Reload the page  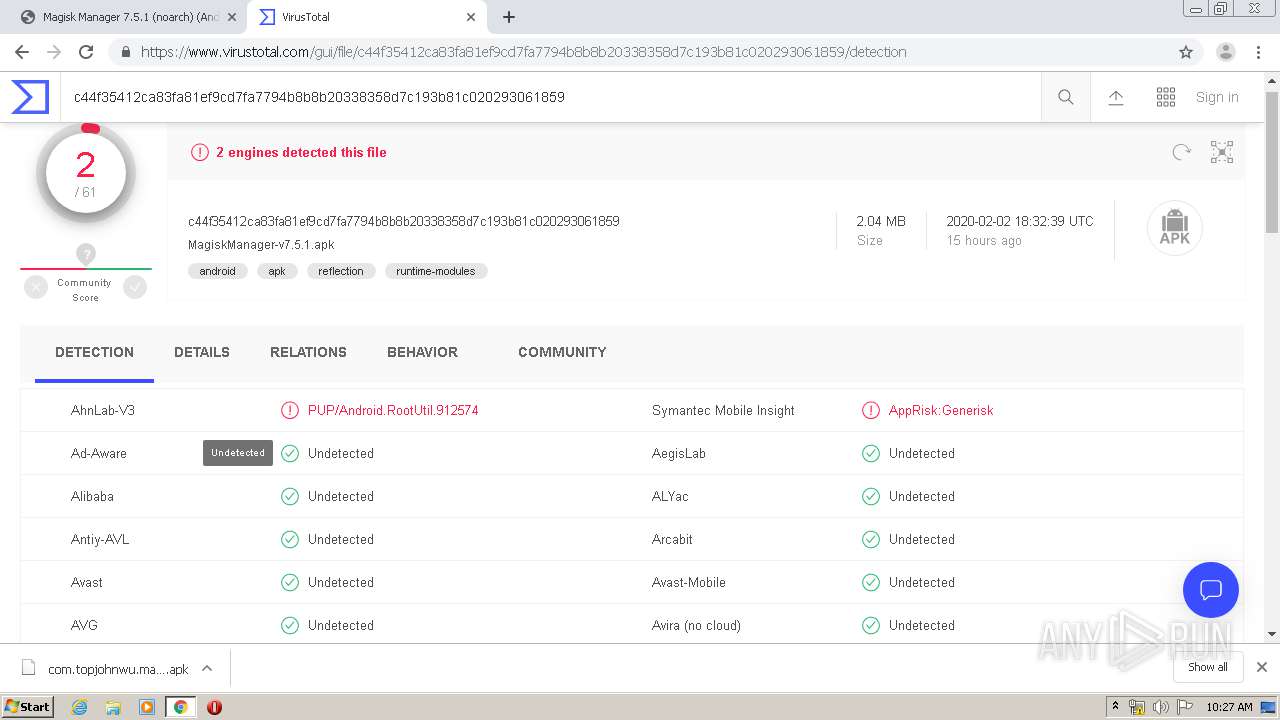point(86,52)
